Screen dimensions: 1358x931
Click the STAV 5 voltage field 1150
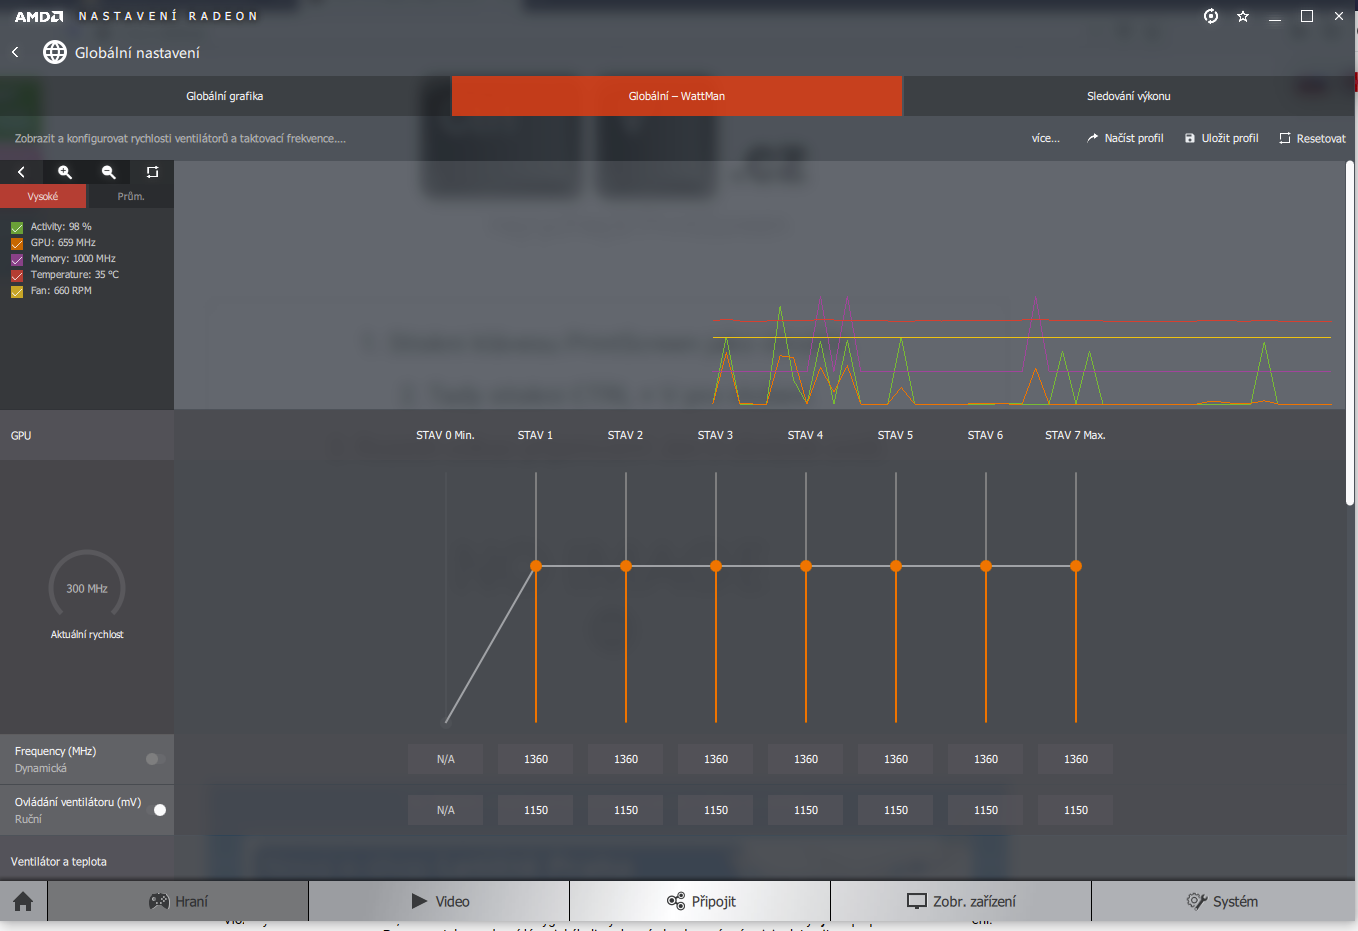pyautogui.click(x=896, y=810)
